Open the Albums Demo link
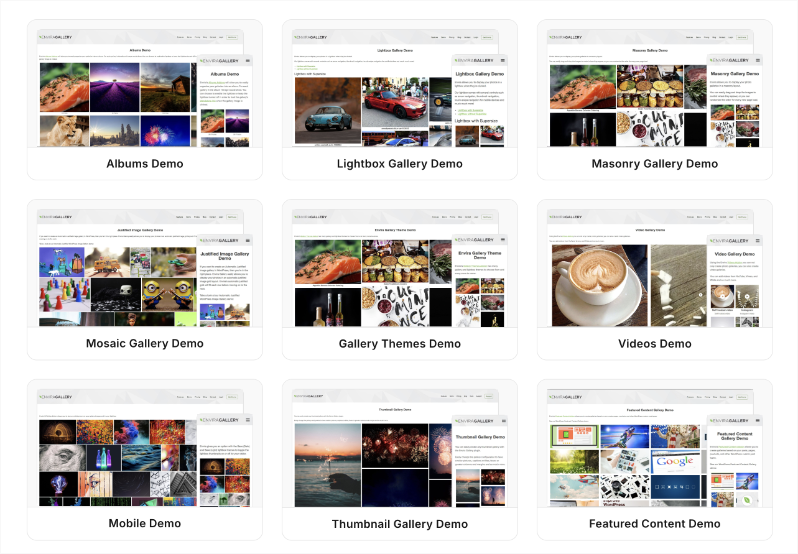The width and height of the screenshot is (798, 554). tap(145, 164)
